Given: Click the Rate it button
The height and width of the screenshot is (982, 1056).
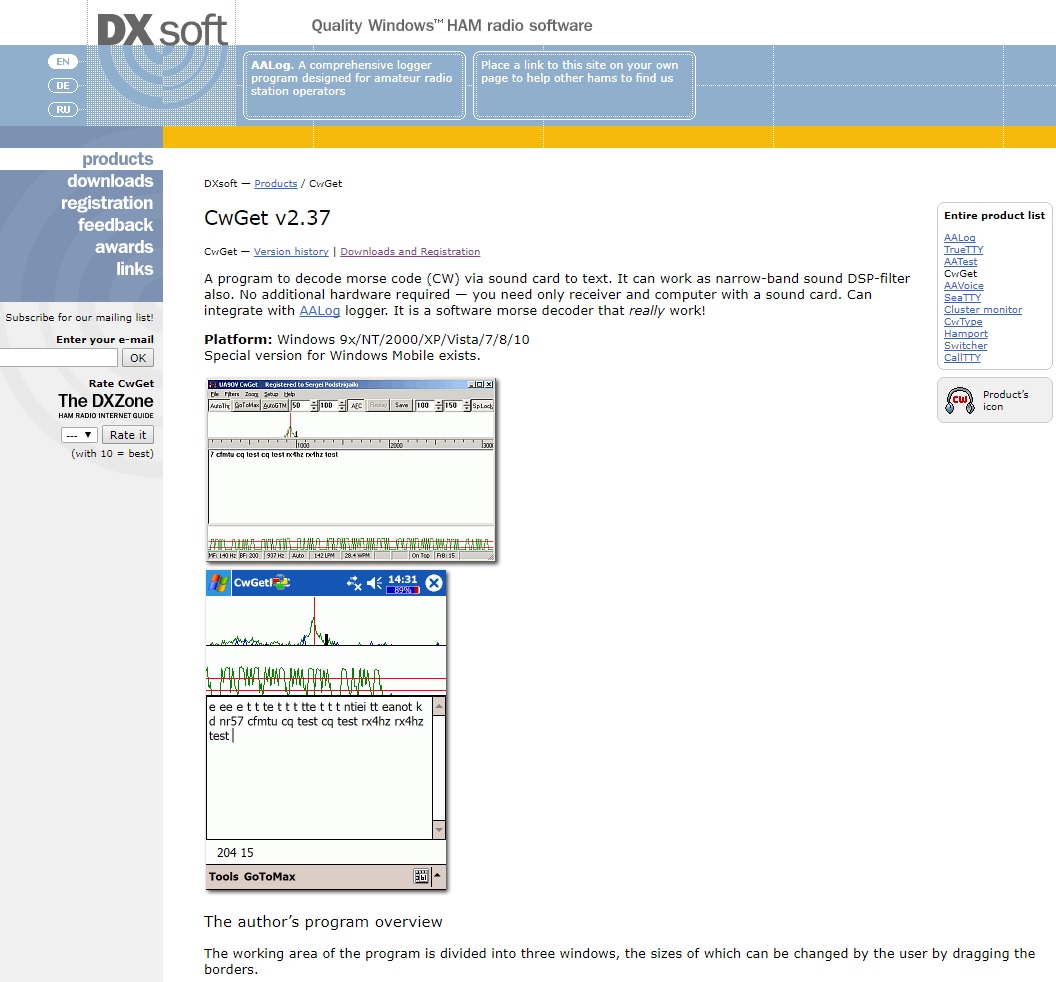Looking at the screenshot, I should [128, 435].
